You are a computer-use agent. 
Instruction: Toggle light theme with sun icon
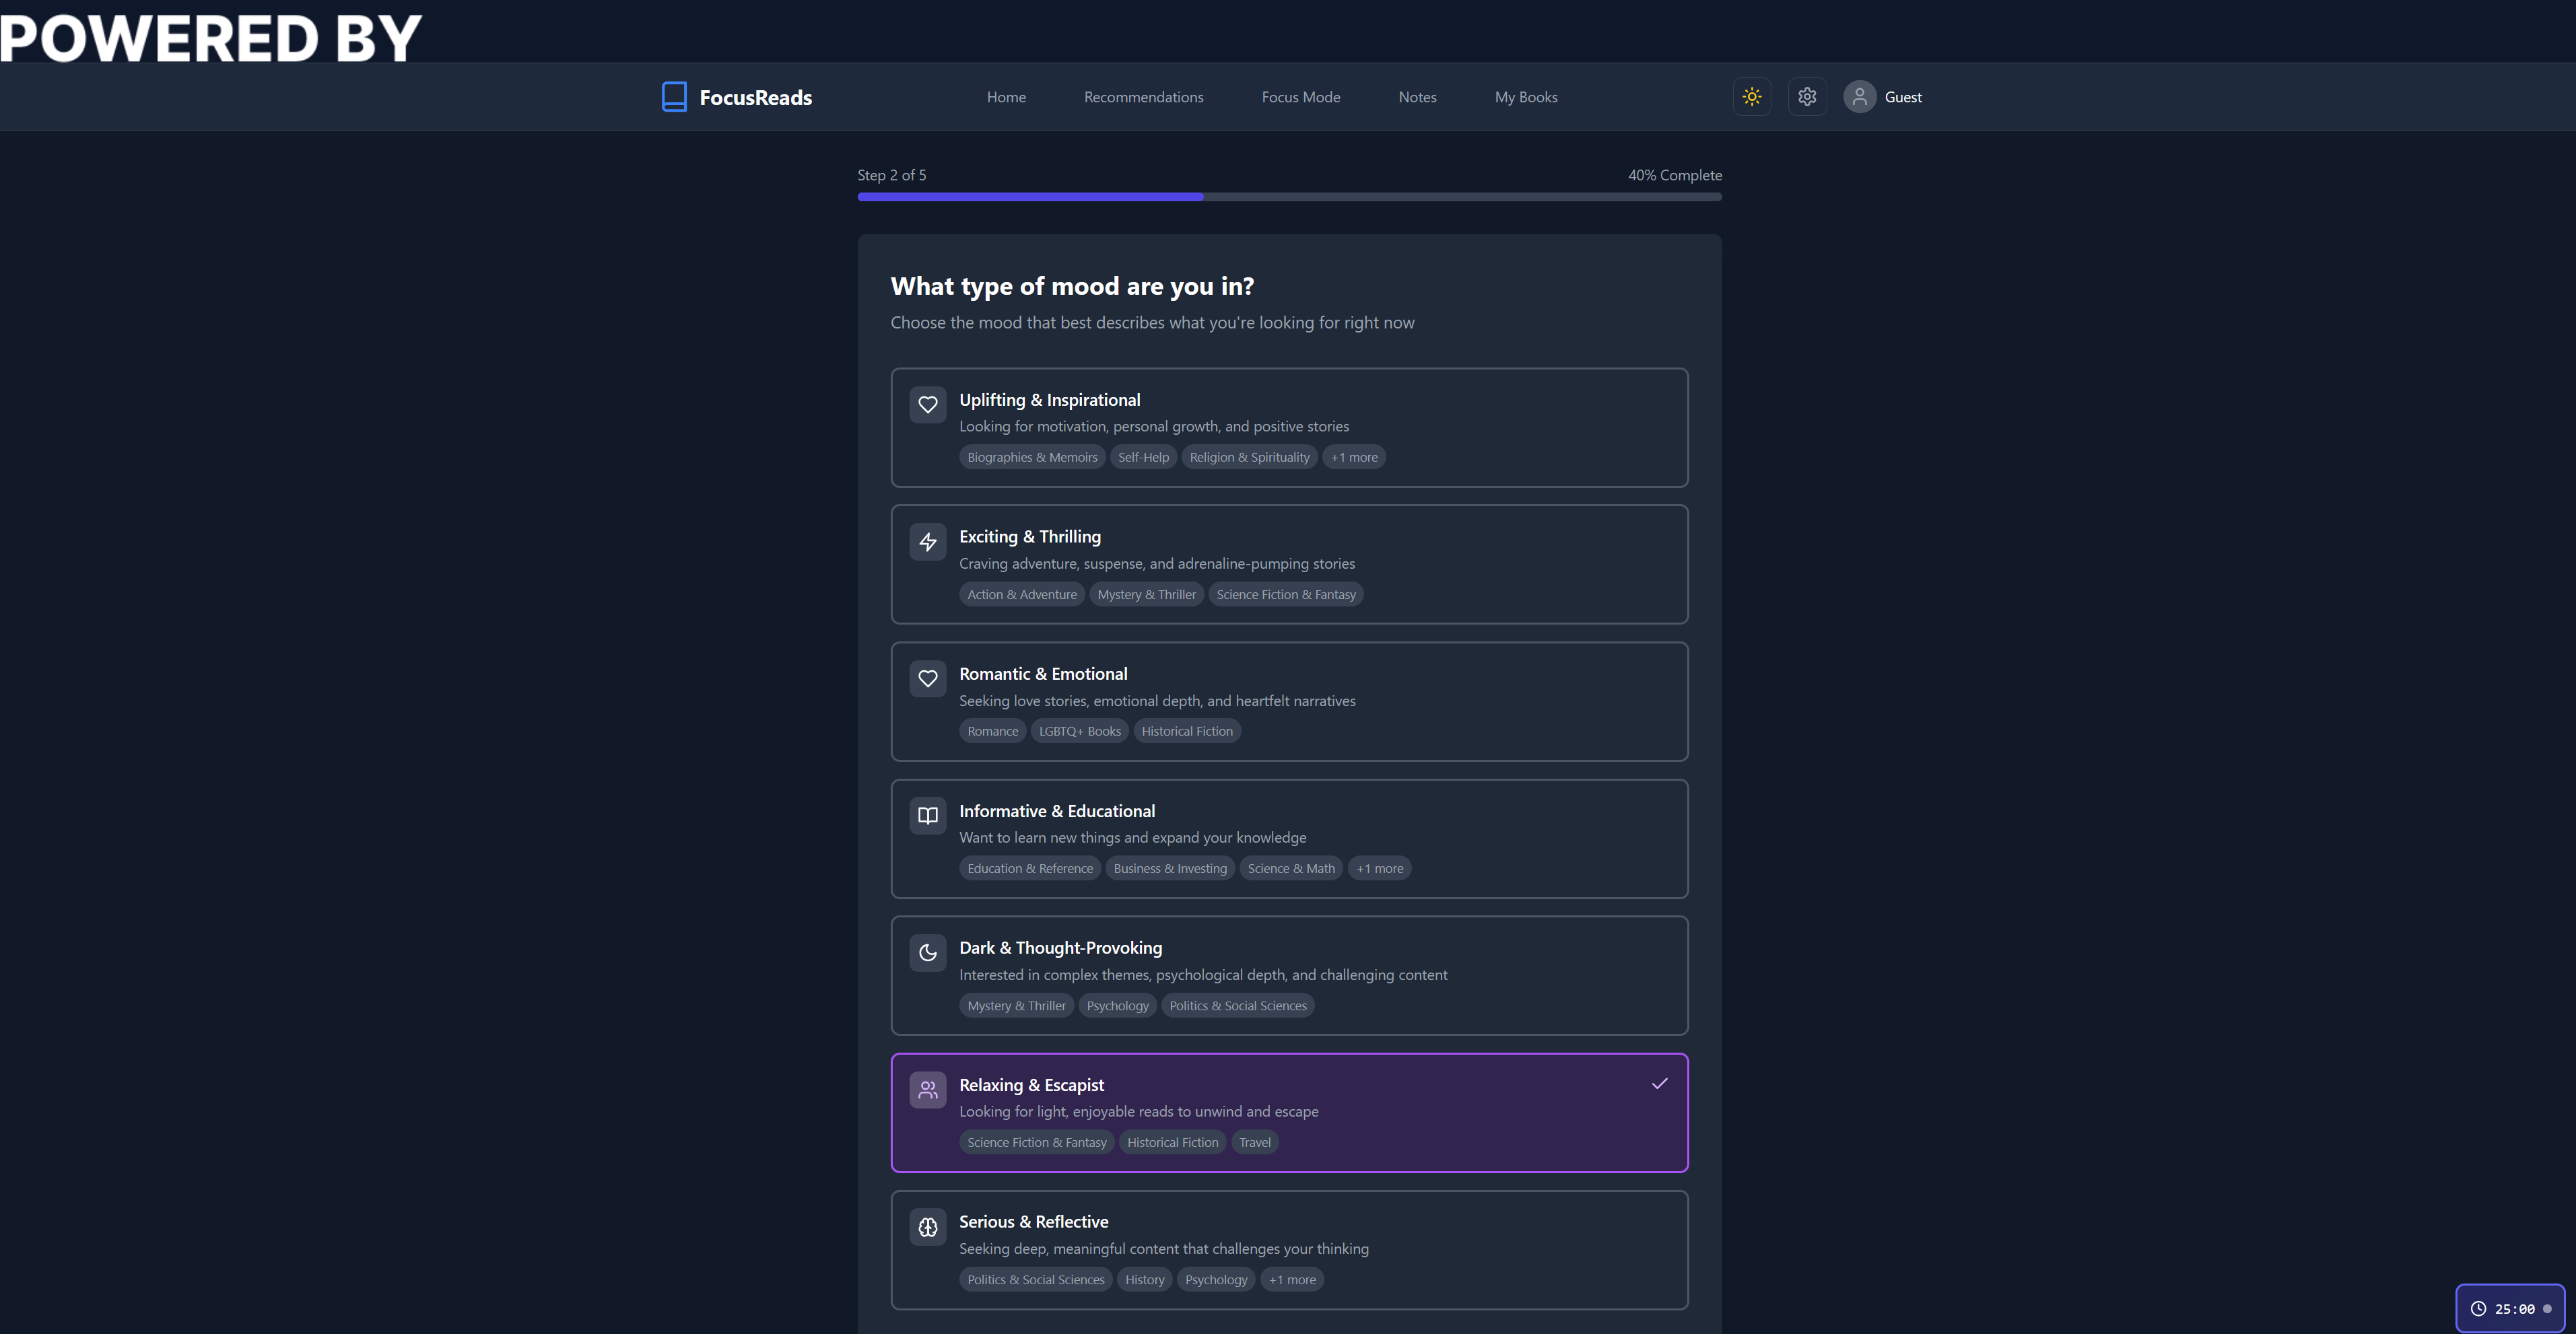tap(1751, 97)
